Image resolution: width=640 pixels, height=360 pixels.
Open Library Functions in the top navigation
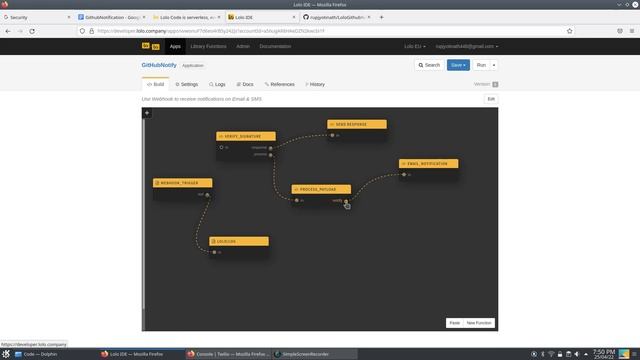coord(208,47)
